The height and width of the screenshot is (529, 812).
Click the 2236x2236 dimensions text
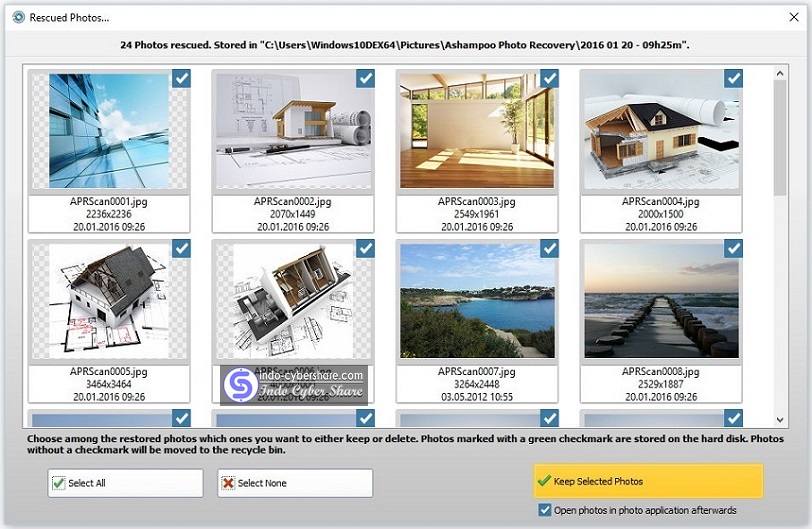tap(109, 214)
